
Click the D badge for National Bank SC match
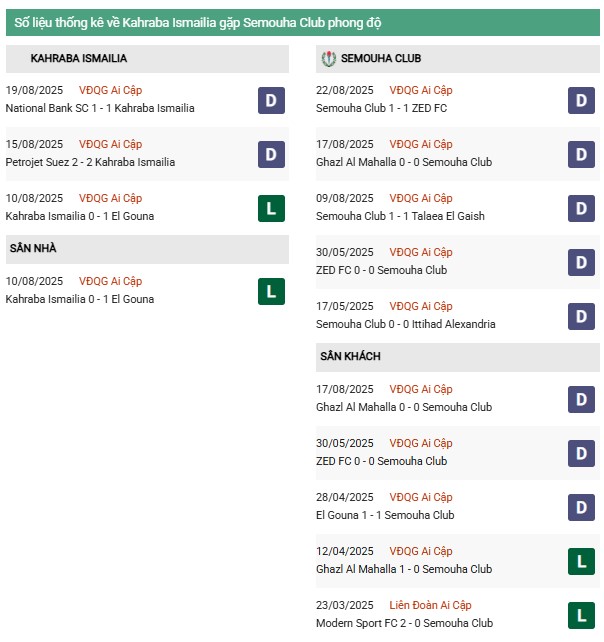click(271, 100)
